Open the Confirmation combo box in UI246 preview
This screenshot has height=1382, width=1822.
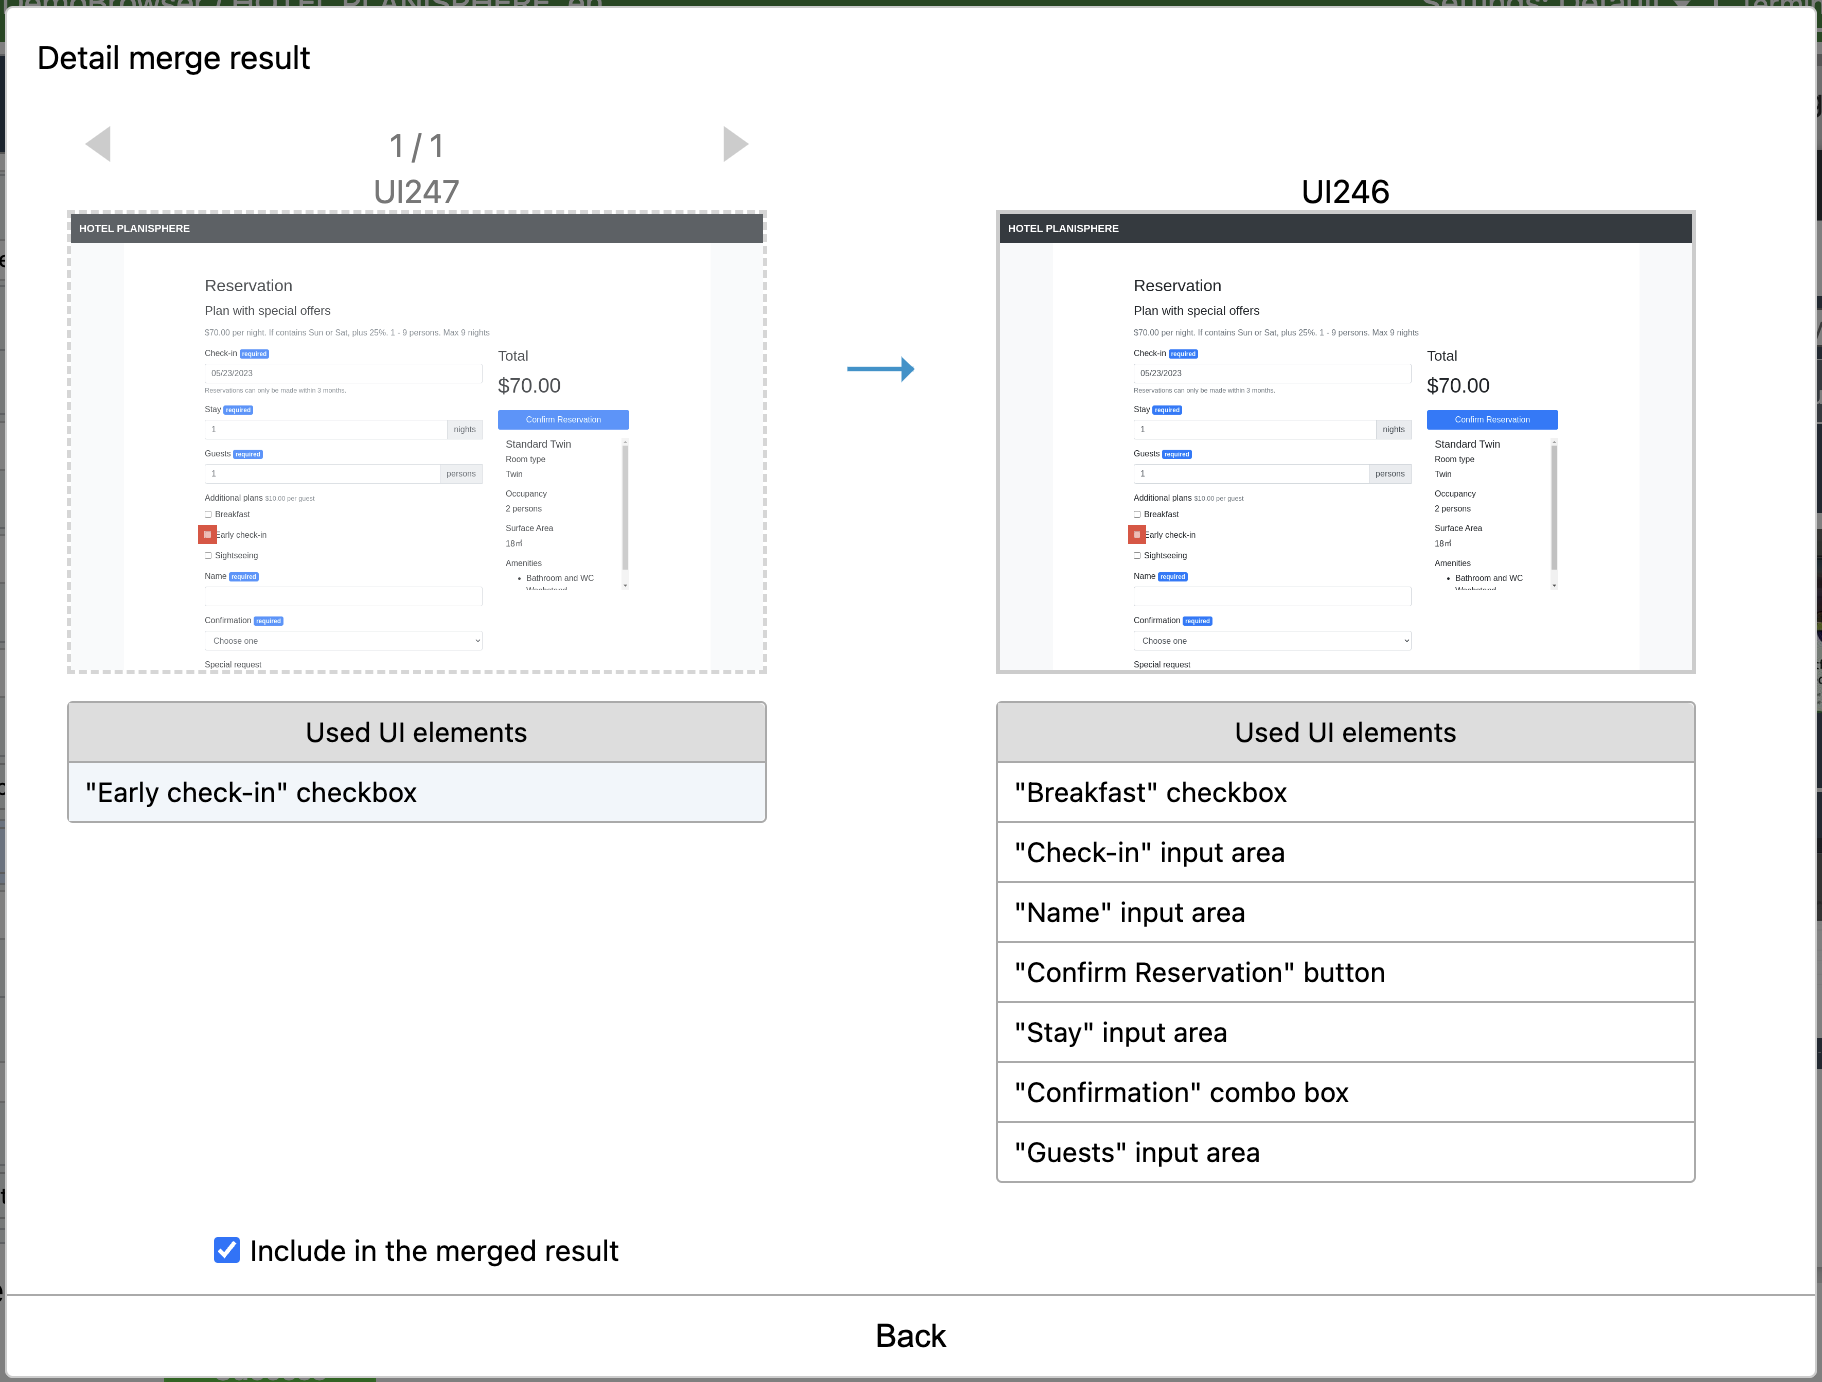coord(1272,640)
